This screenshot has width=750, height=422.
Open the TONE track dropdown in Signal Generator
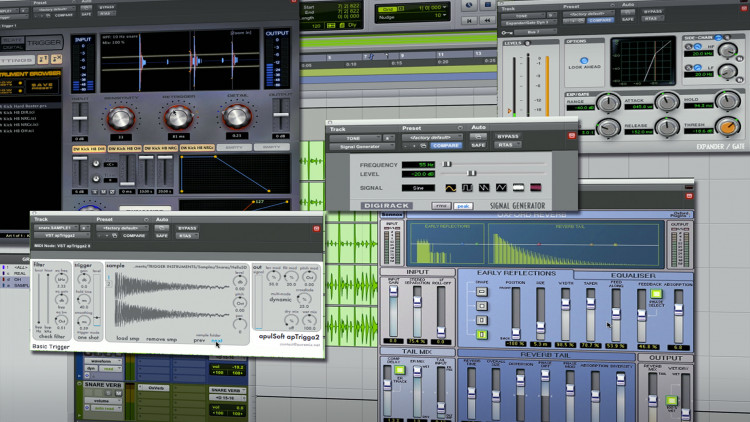(x=354, y=138)
